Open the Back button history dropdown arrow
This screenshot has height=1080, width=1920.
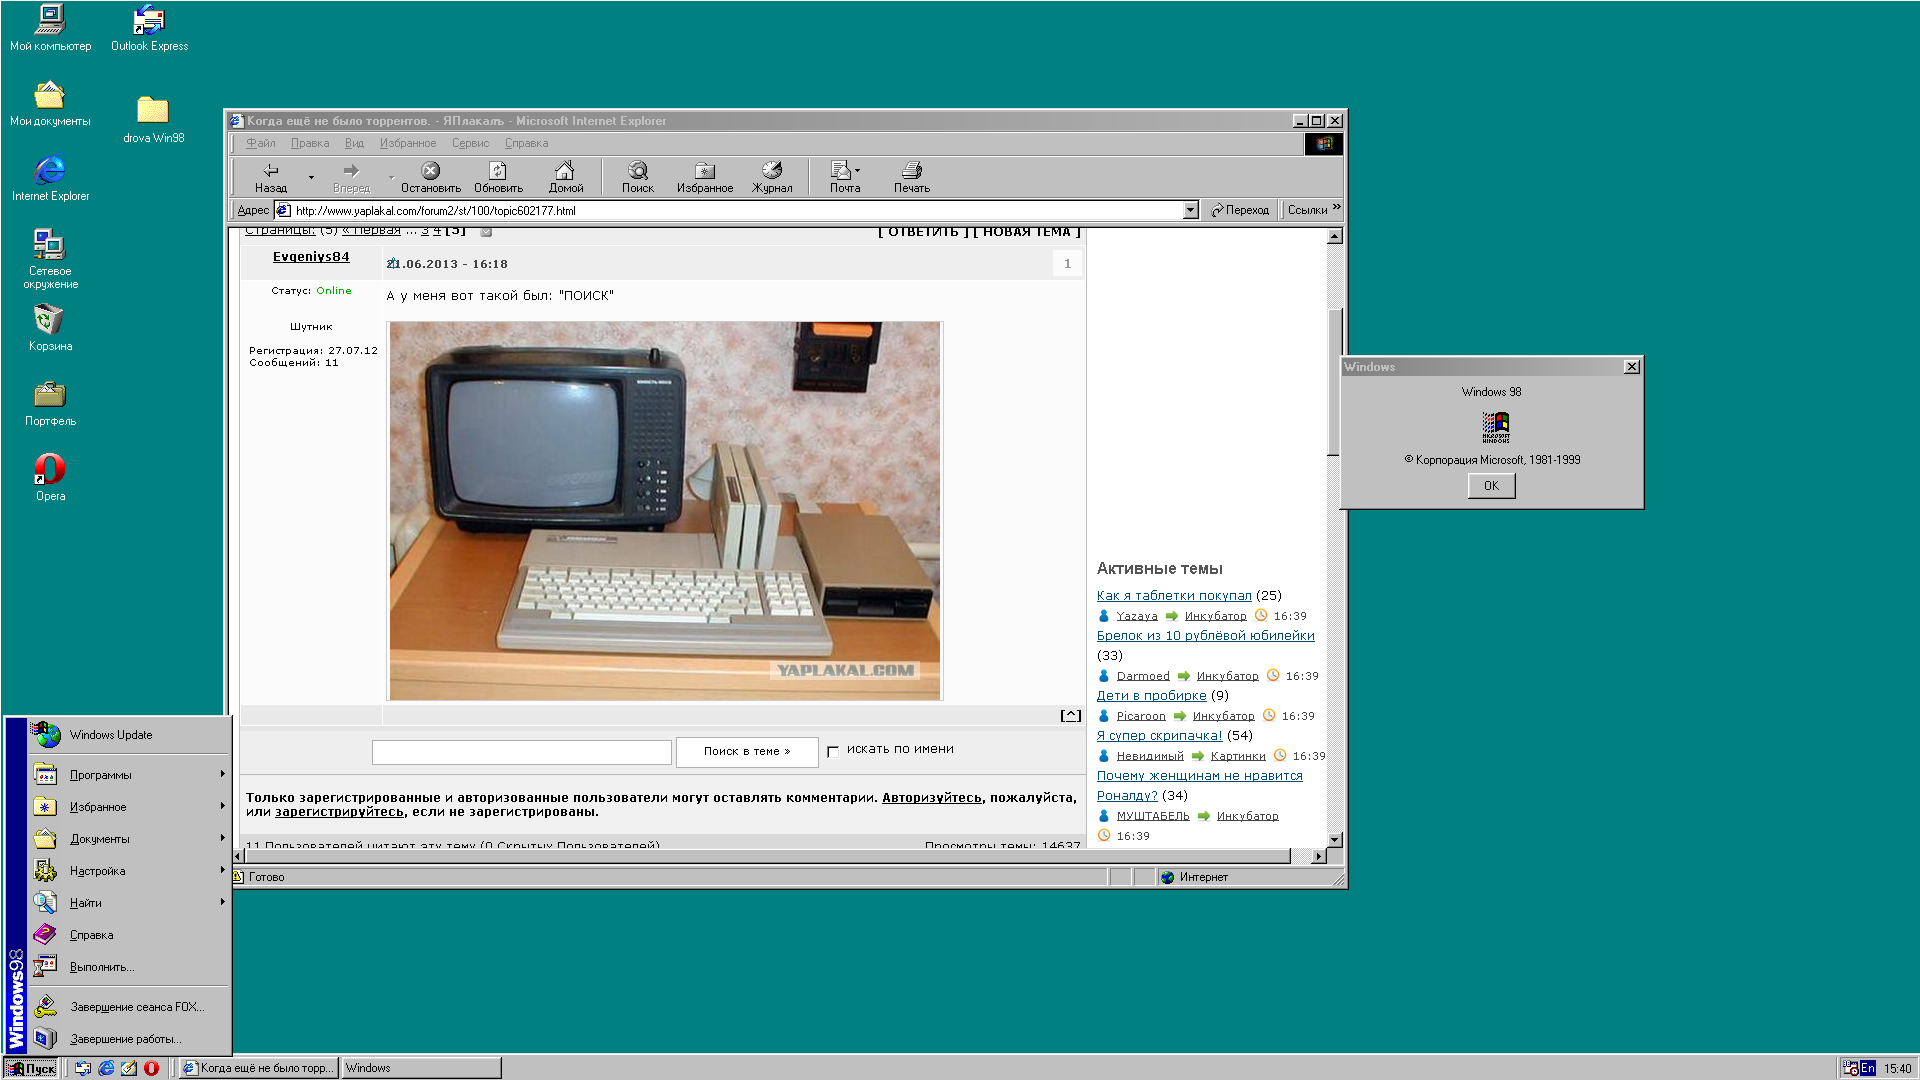pyautogui.click(x=311, y=177)
